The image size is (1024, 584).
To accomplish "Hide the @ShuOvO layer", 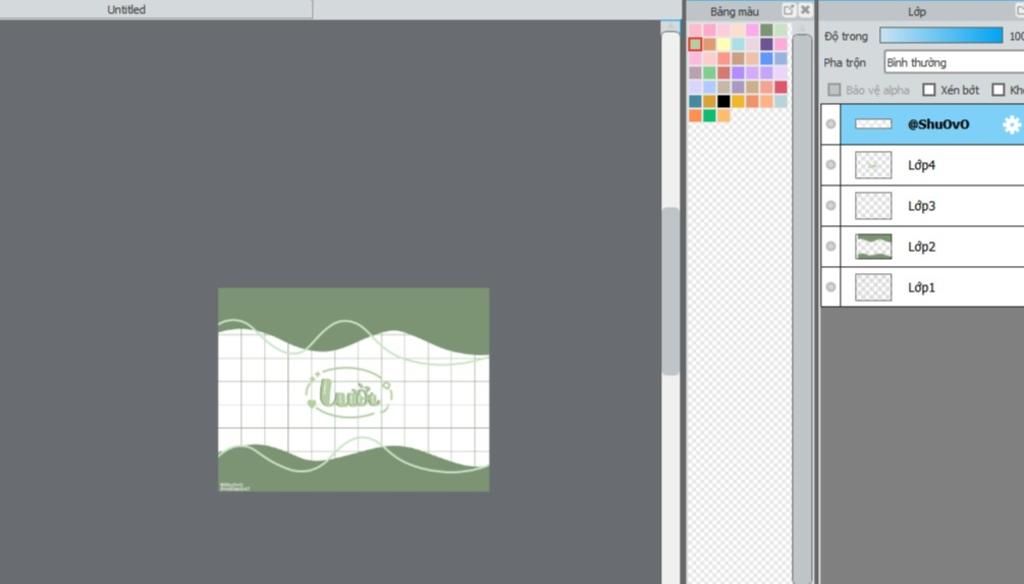I will point(831,123).
